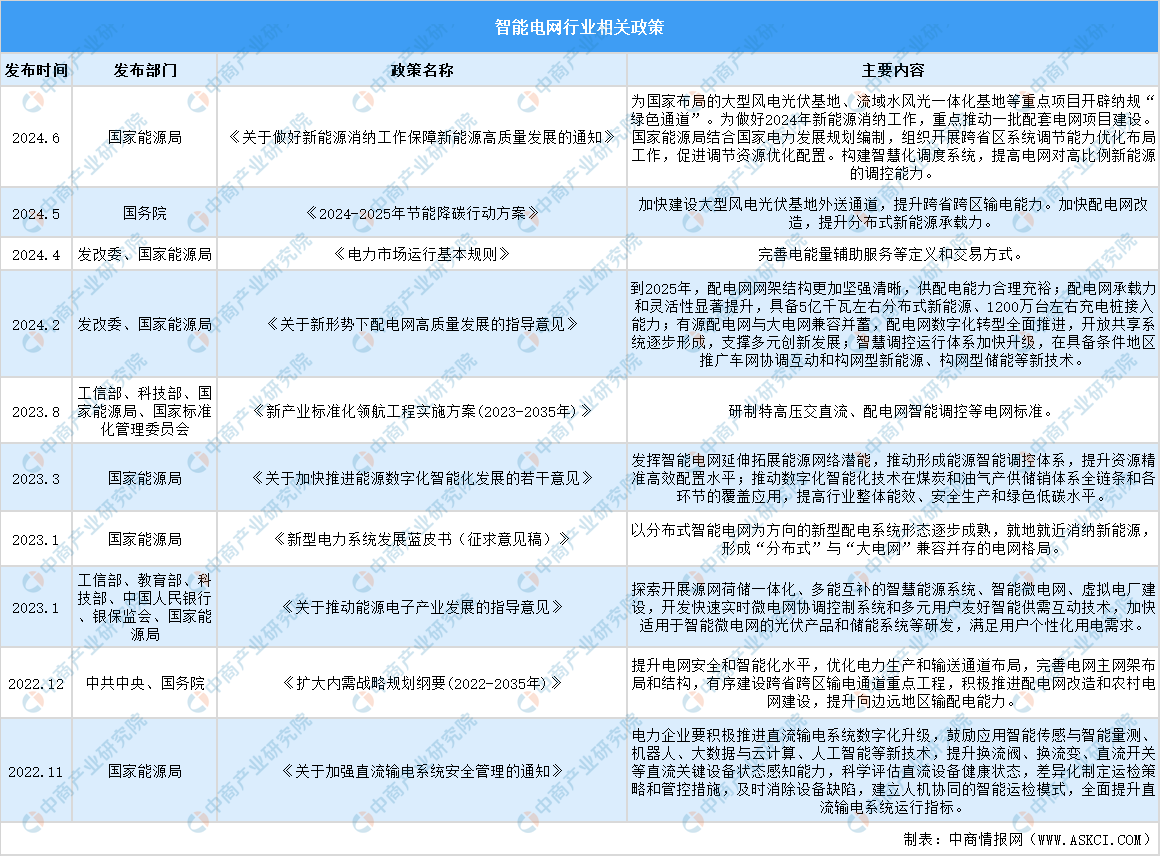This screenshot has height=856, width=1160.
Task: Click the table title "智能电网行业相关政策"
Action: pyautogui.click(x=579, y=27)
